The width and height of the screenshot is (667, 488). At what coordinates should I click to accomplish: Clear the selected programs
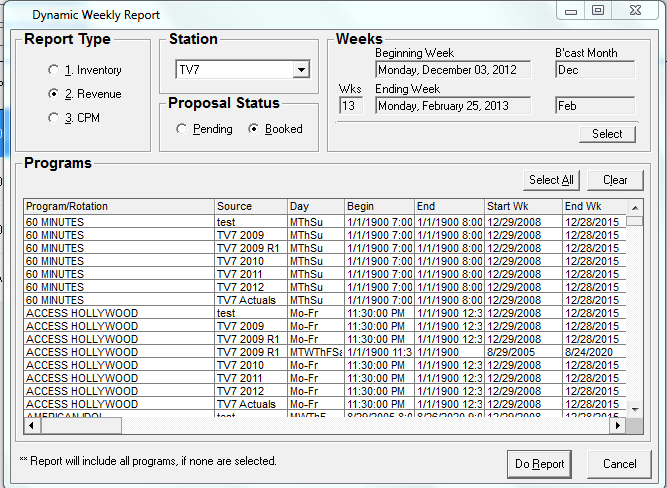(x=615, y=180)
